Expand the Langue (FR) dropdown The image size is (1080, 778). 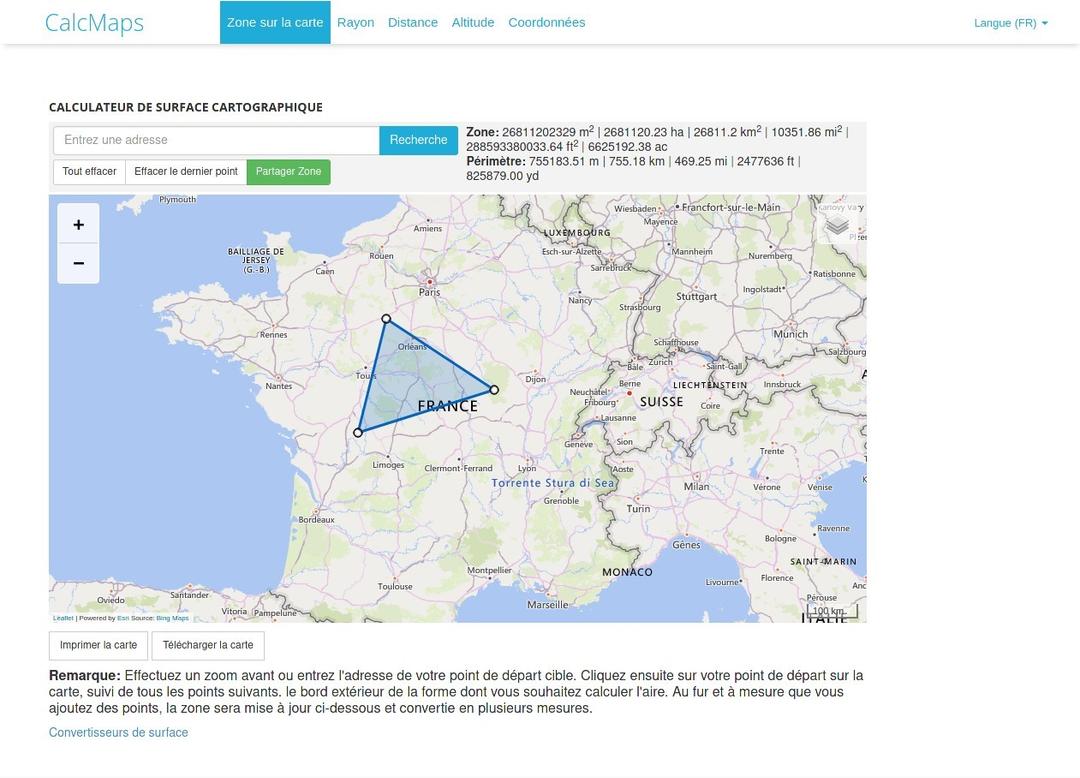(1010, 22)
